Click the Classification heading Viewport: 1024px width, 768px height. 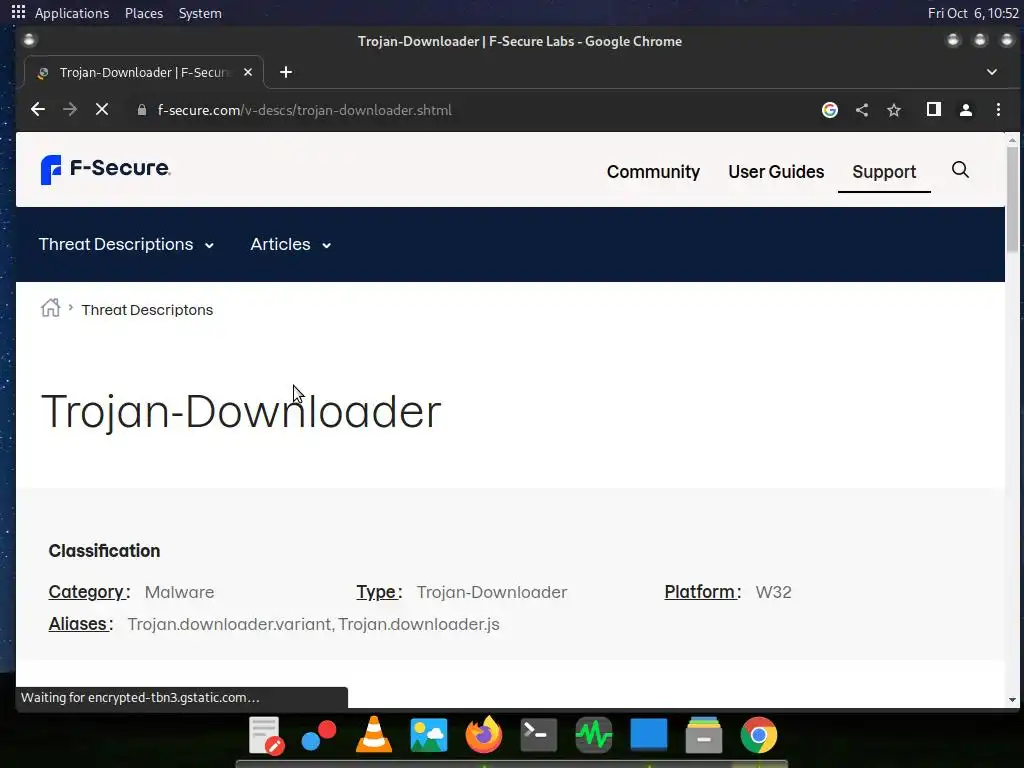104,551
